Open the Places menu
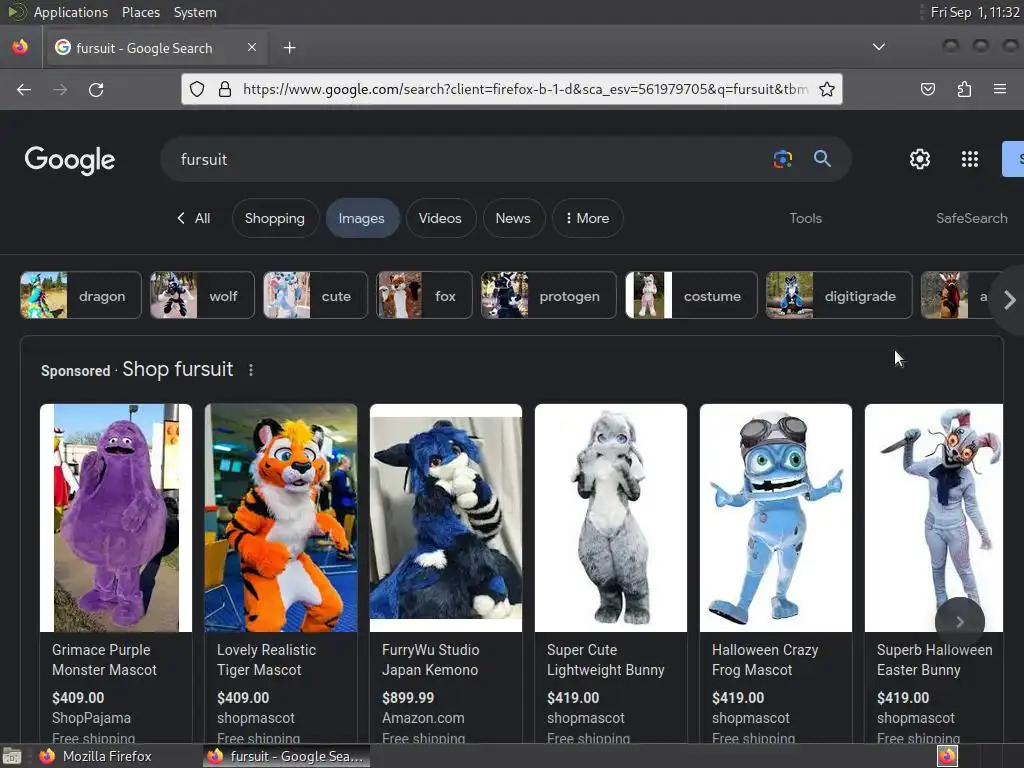This screenshot has height=768, width=1024. point(140,12)
